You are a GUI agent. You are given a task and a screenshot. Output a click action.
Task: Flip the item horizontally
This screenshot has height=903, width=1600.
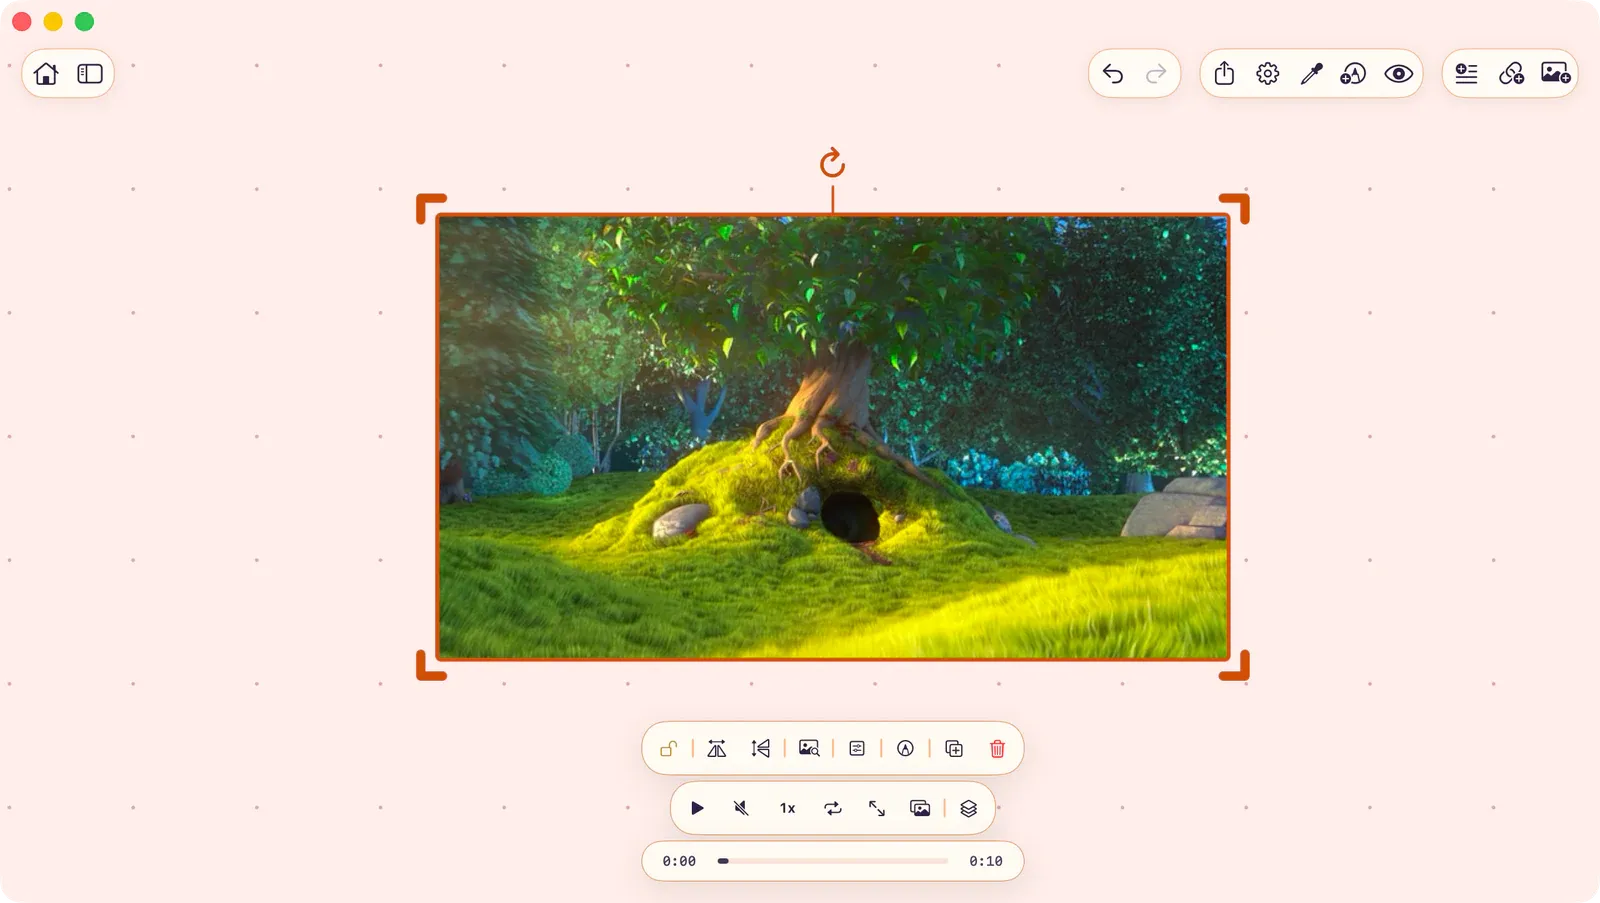[717, 748]
